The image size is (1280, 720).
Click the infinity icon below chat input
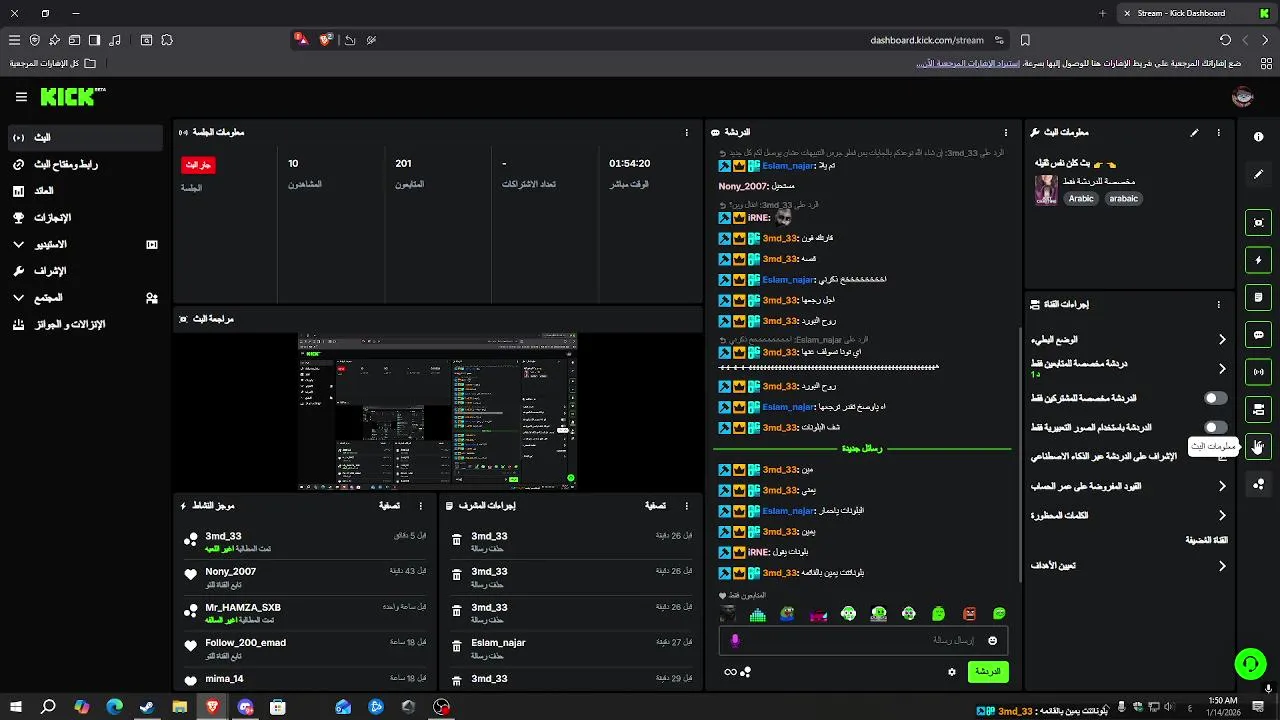pyautogui.click(x=730, y=672)
